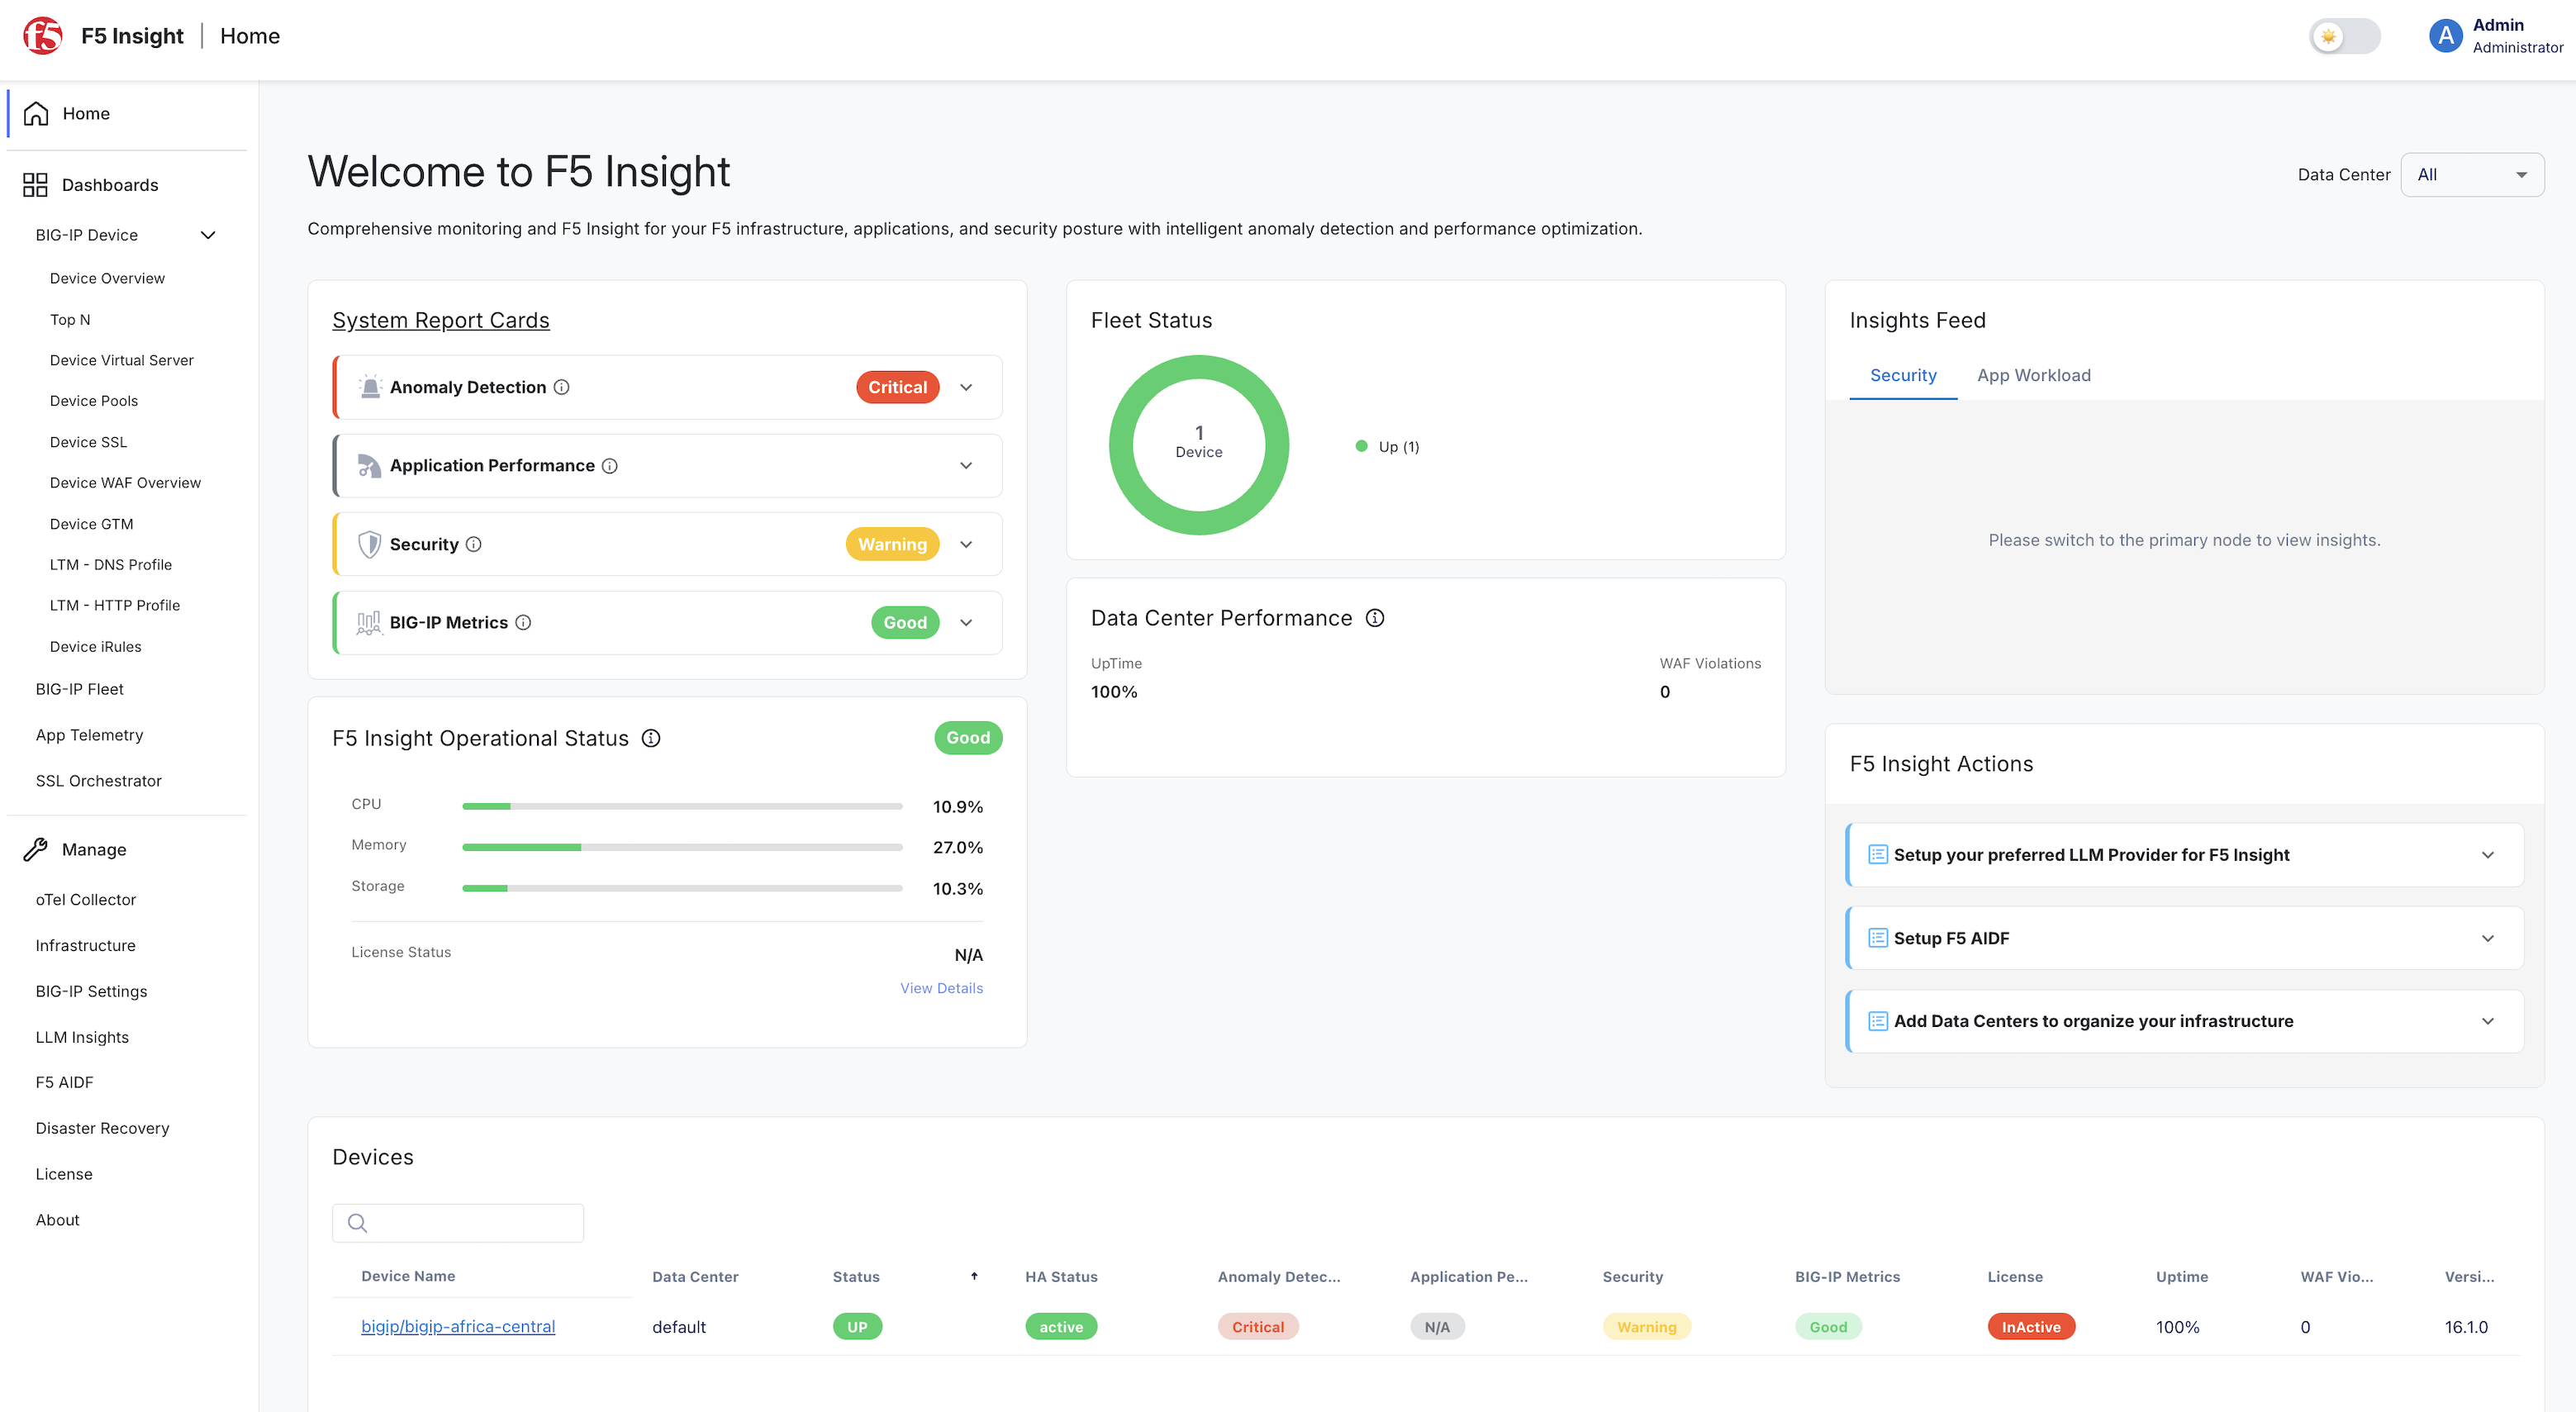Image resolution: width=2576 pixels, height=1412 pixels.
Task: Open Device GTM dashboard
Action: tap(91, 523)
